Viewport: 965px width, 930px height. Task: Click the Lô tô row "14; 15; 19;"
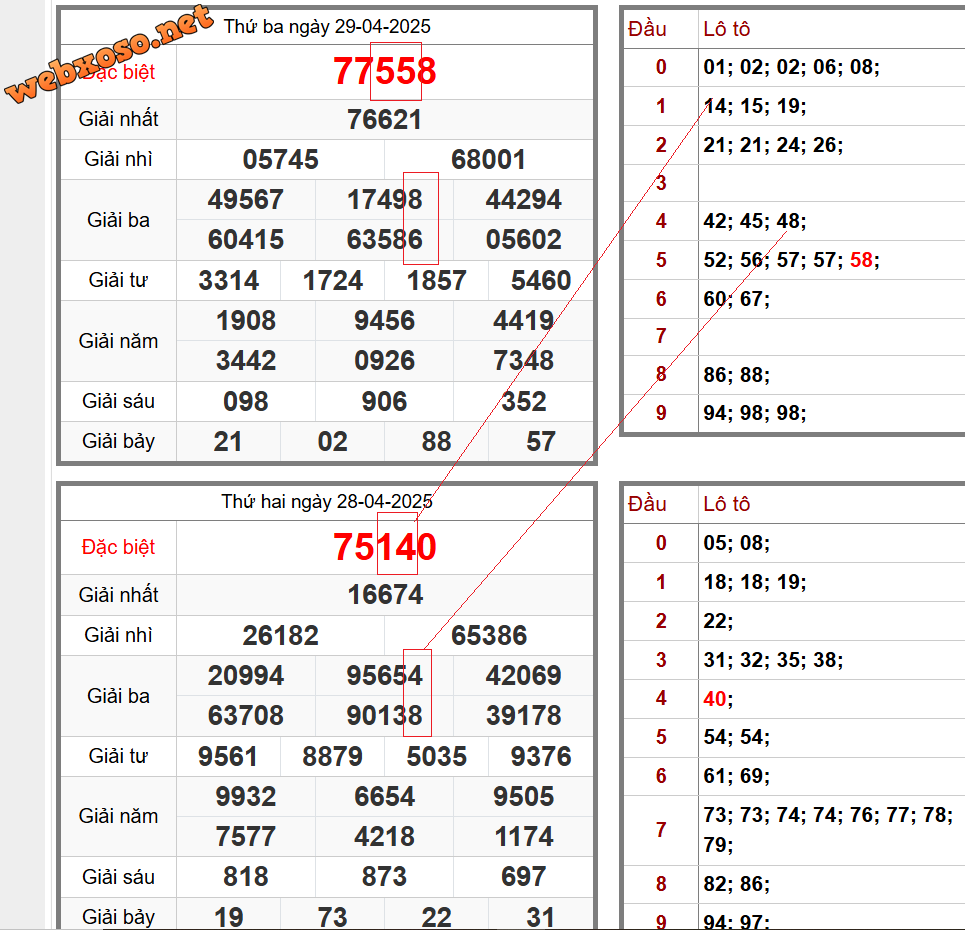(x=755, y=106)
